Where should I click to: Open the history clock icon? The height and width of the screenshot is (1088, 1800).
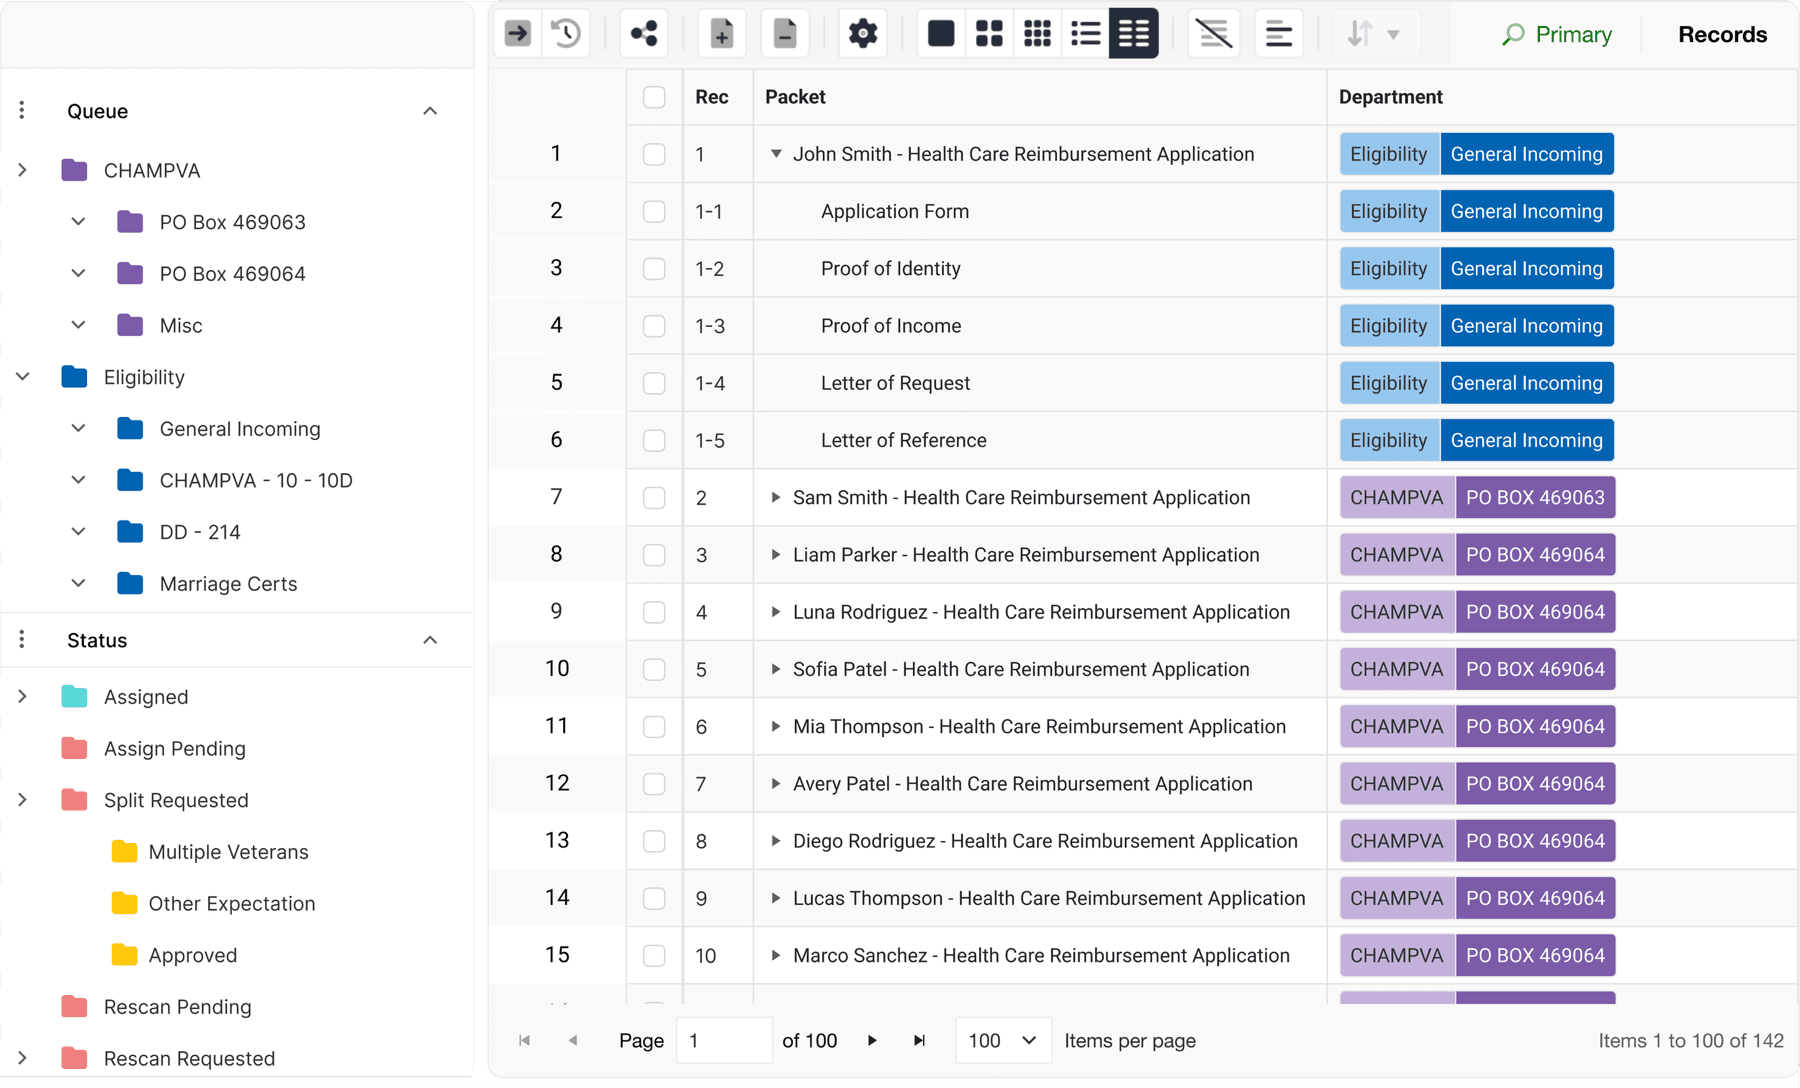[x=566, y=34]
